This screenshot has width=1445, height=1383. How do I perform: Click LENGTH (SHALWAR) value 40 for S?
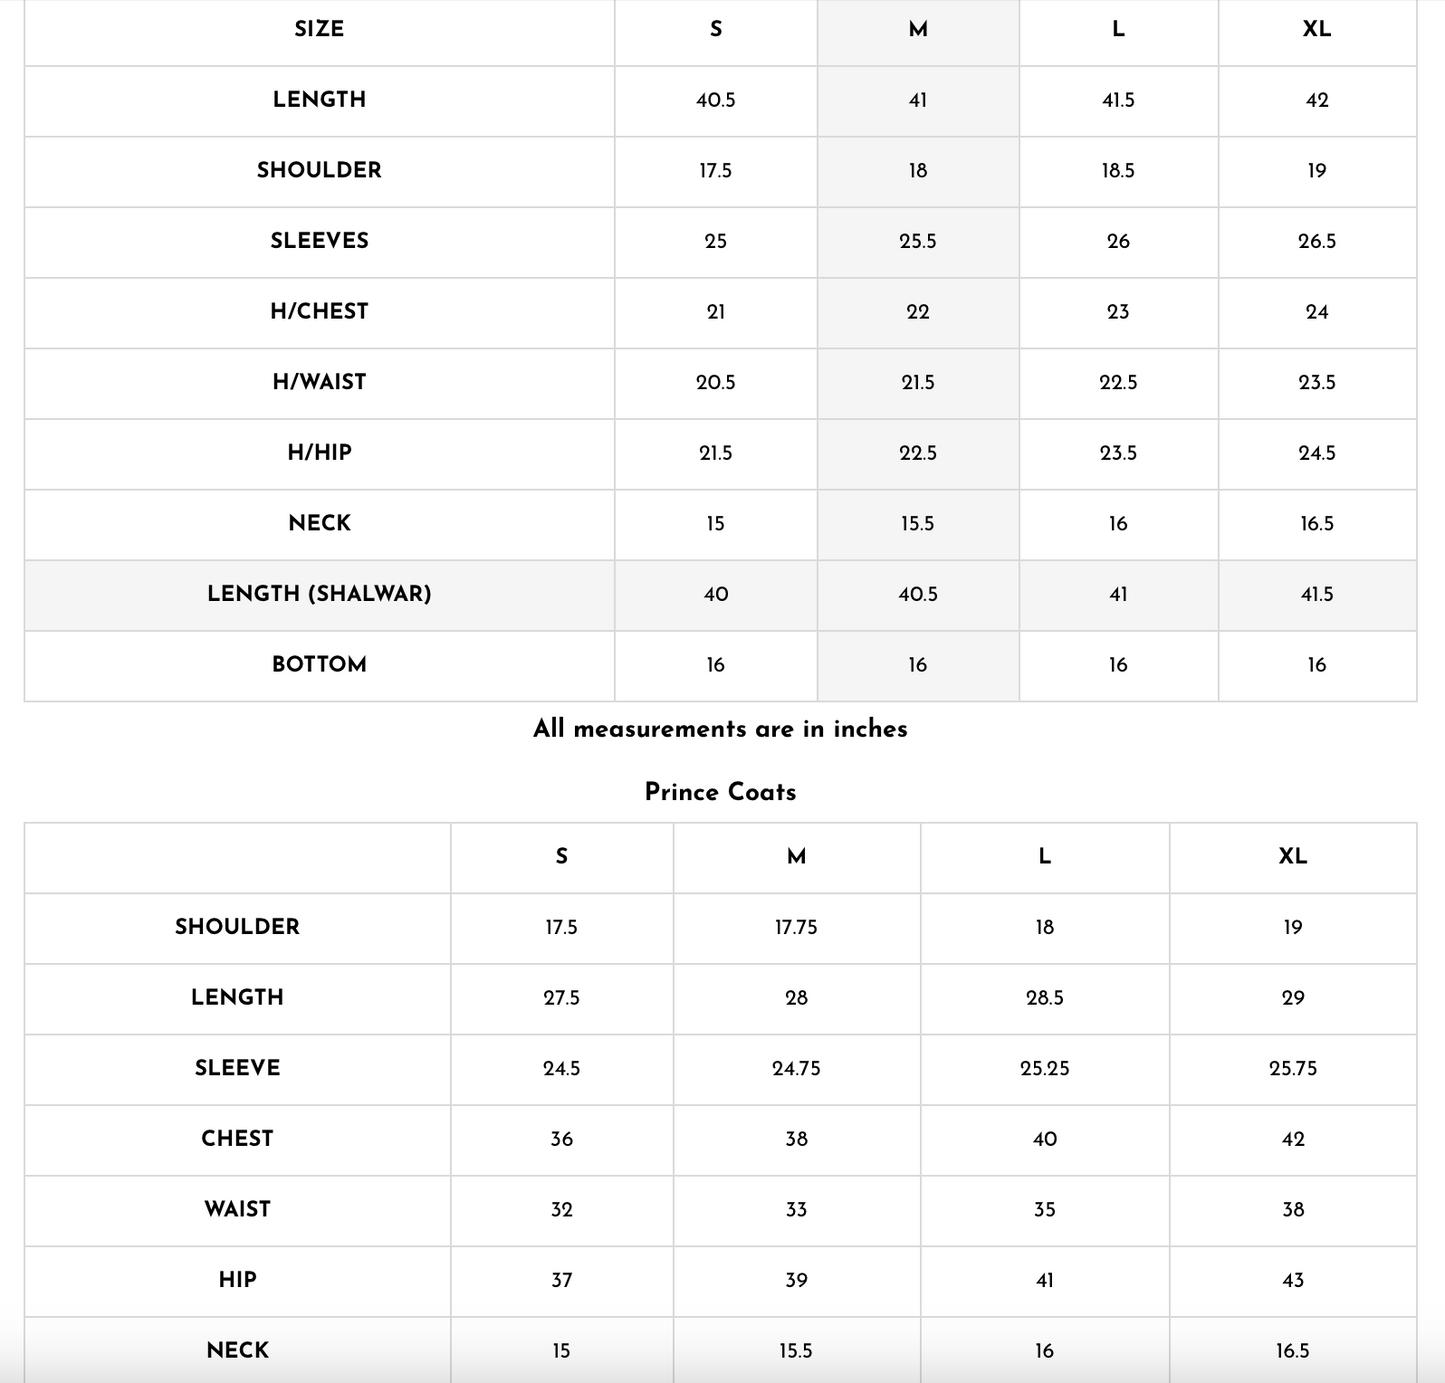click(x=715, y=594)
